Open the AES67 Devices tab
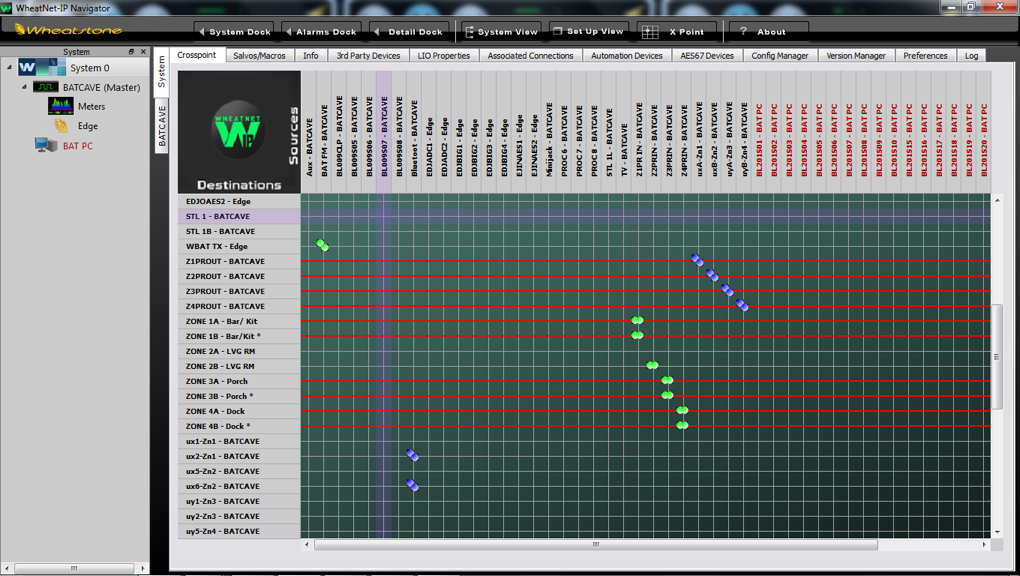Viewport: 1020px width, 576px height. tap(706, 55)
